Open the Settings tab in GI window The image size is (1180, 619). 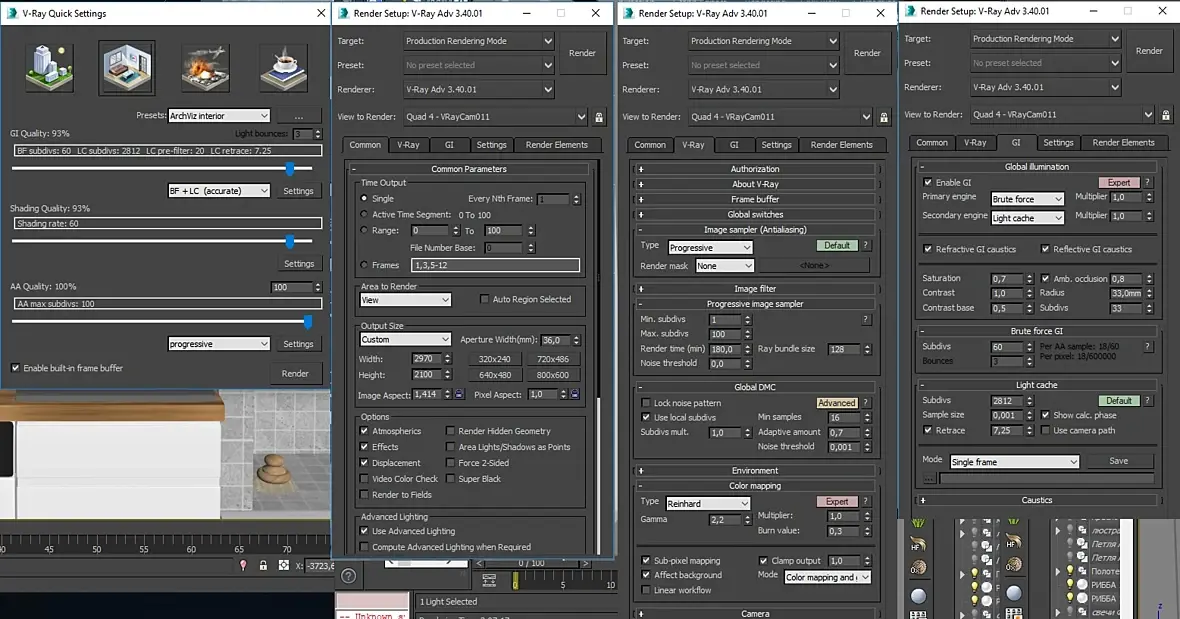(x=1058, y=143)
